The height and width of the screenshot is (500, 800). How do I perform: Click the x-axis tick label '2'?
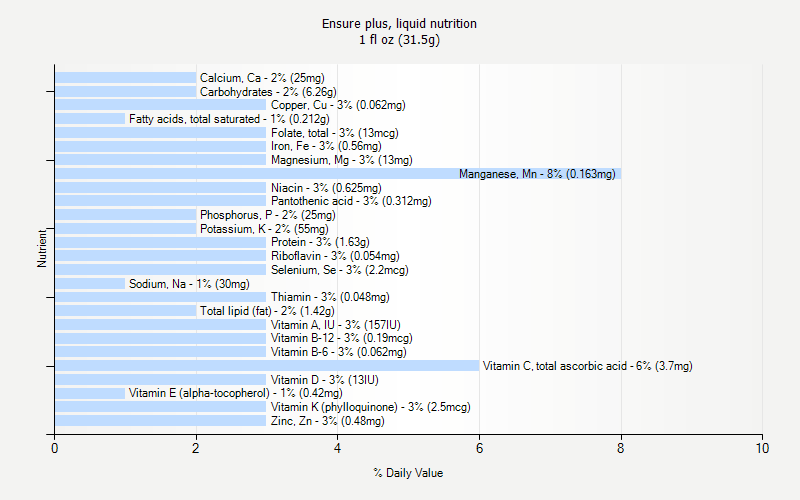tap(196, 448)
